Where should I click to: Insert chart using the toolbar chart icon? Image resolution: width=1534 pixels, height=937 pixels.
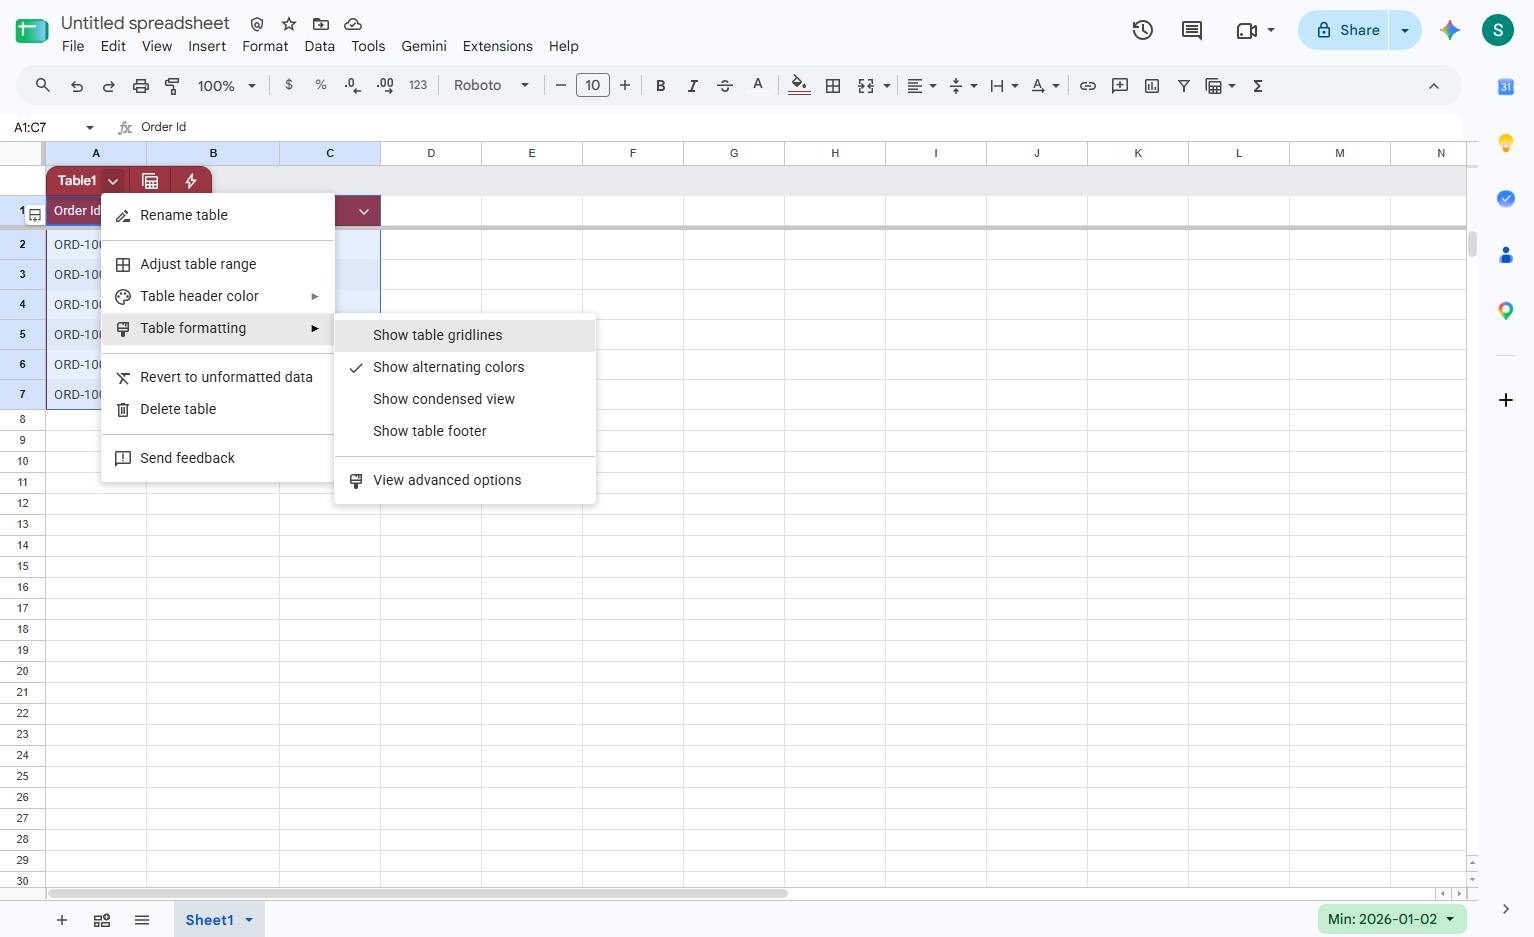[x=1152, y=86]
